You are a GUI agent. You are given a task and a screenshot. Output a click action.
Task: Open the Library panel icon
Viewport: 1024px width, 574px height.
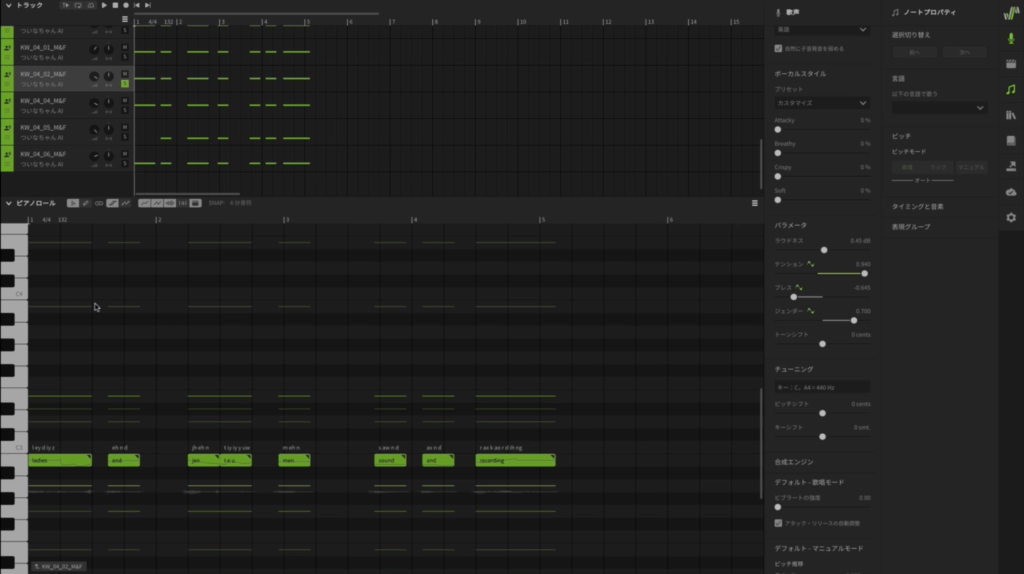click(1010, 115)
